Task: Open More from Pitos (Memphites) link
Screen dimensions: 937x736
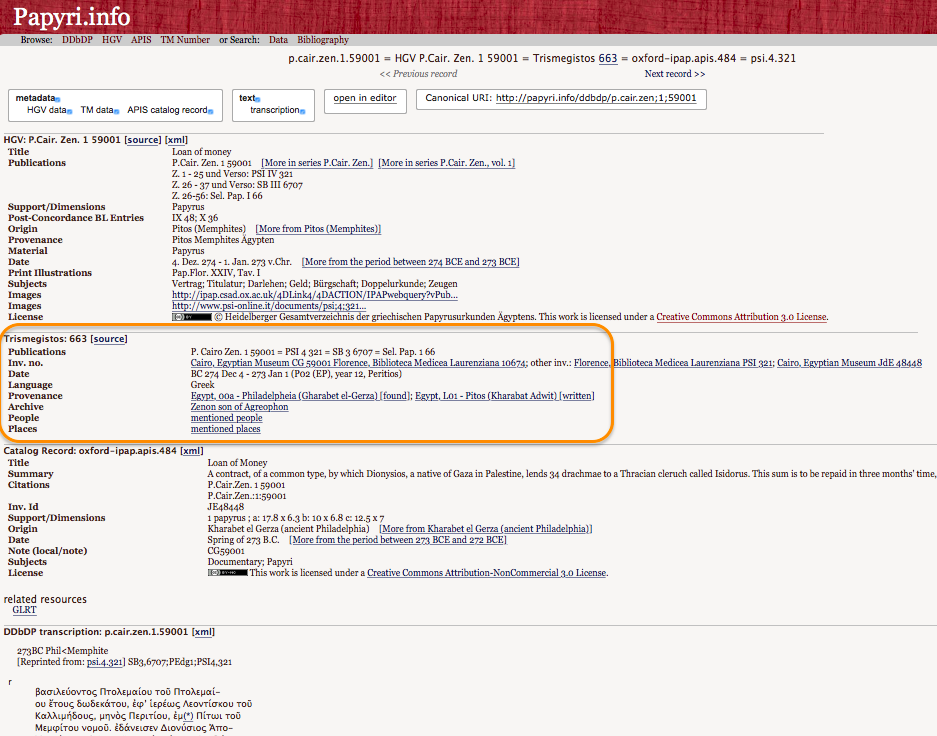Action: (318, 229)
